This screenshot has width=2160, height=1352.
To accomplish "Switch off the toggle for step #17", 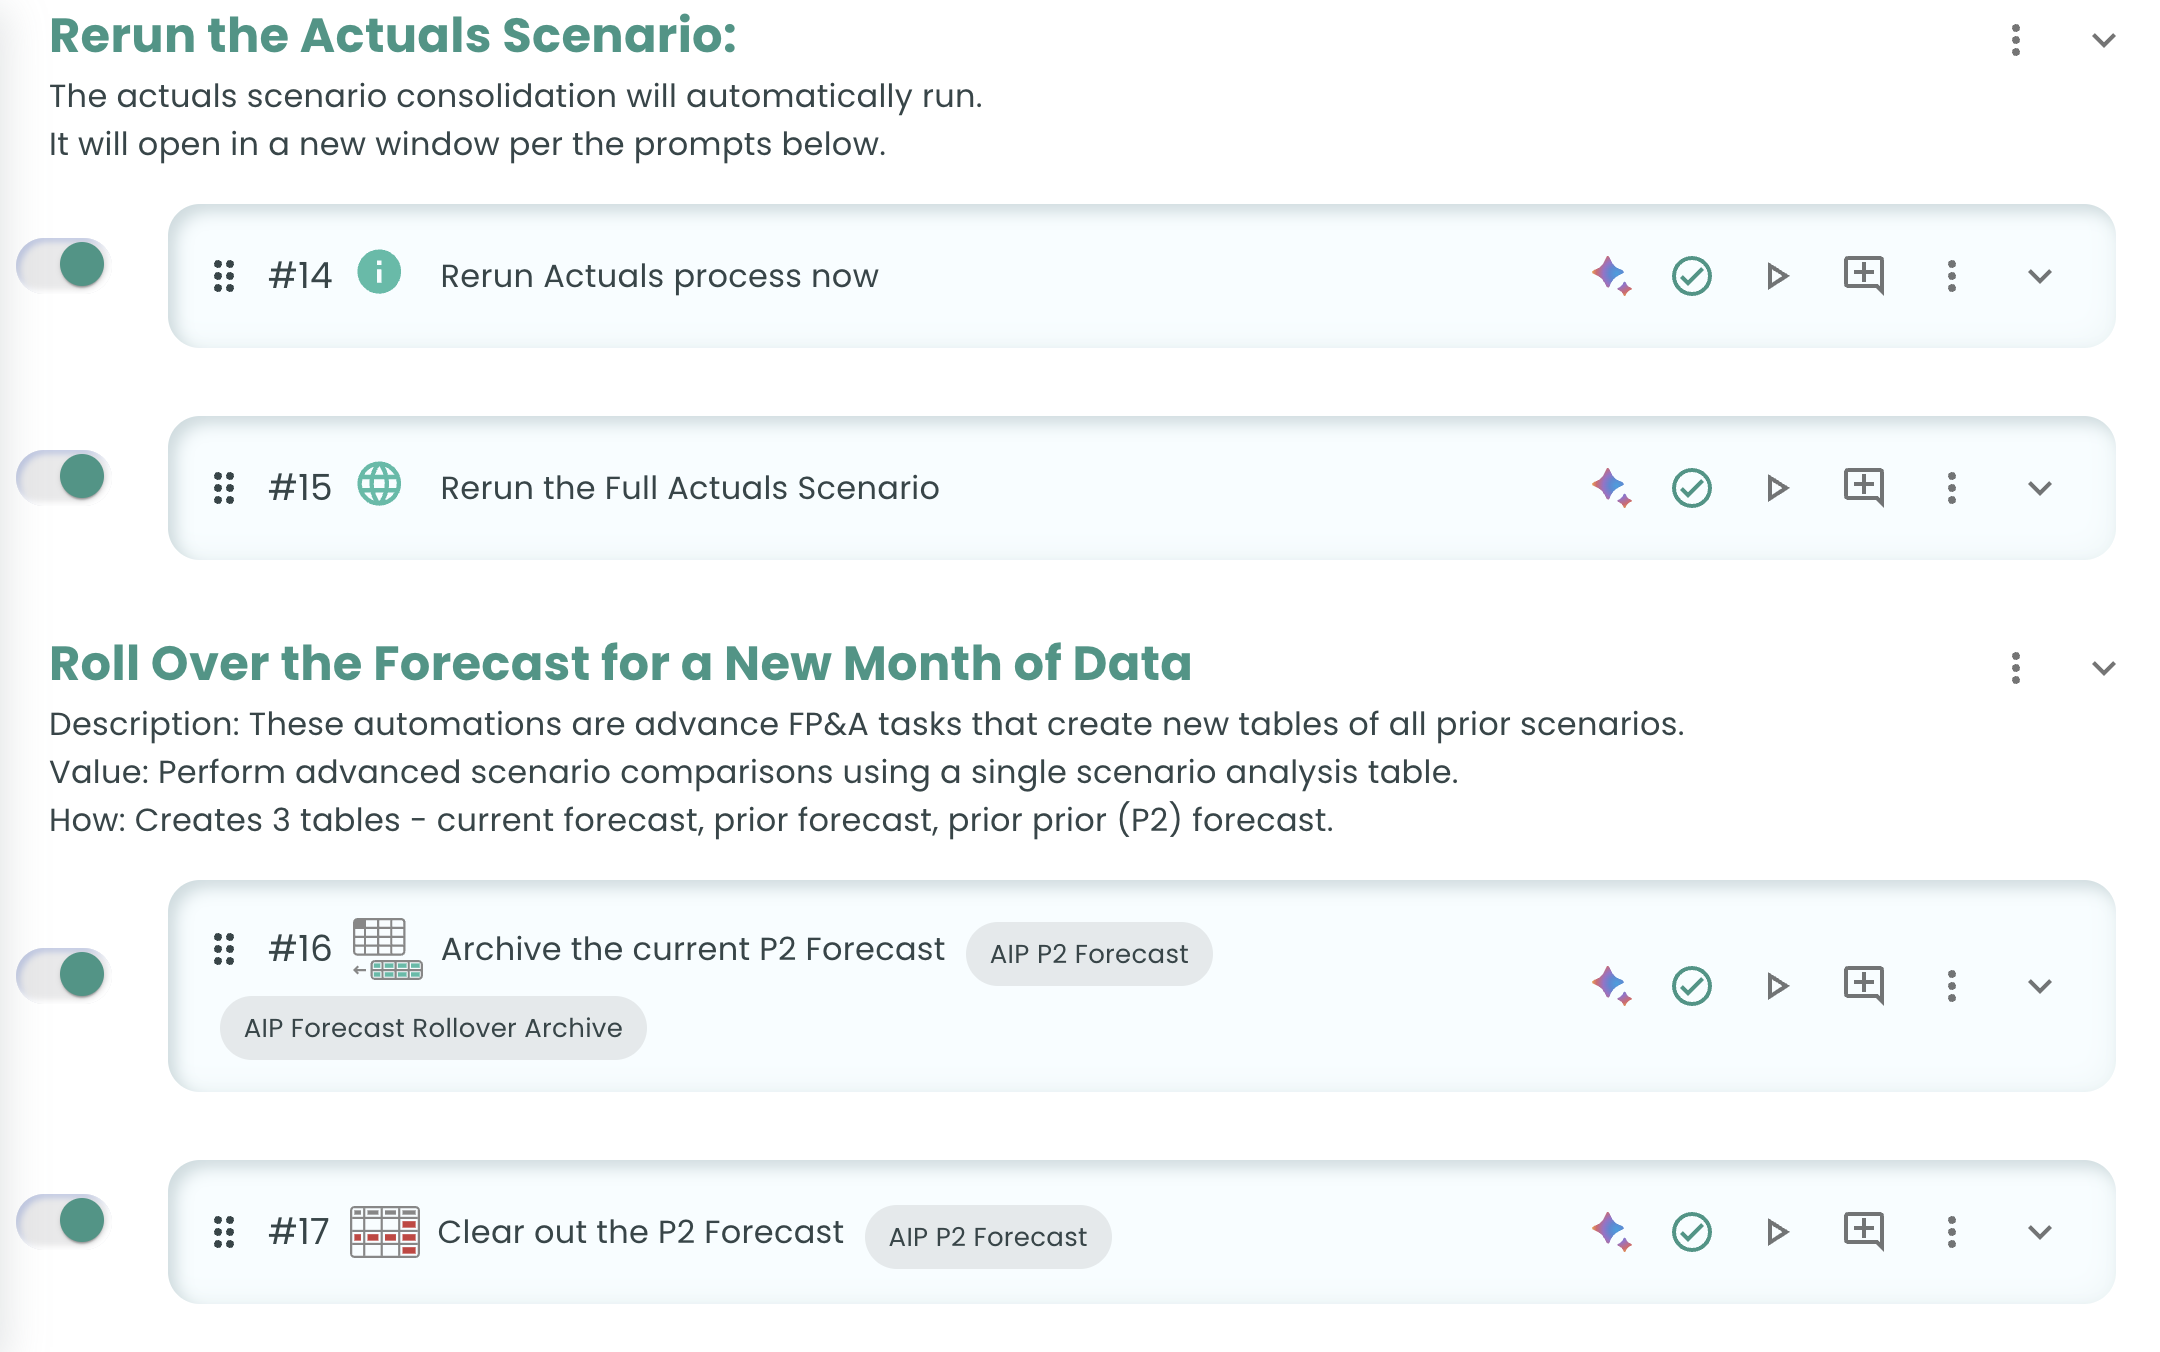I will 62,1221.
